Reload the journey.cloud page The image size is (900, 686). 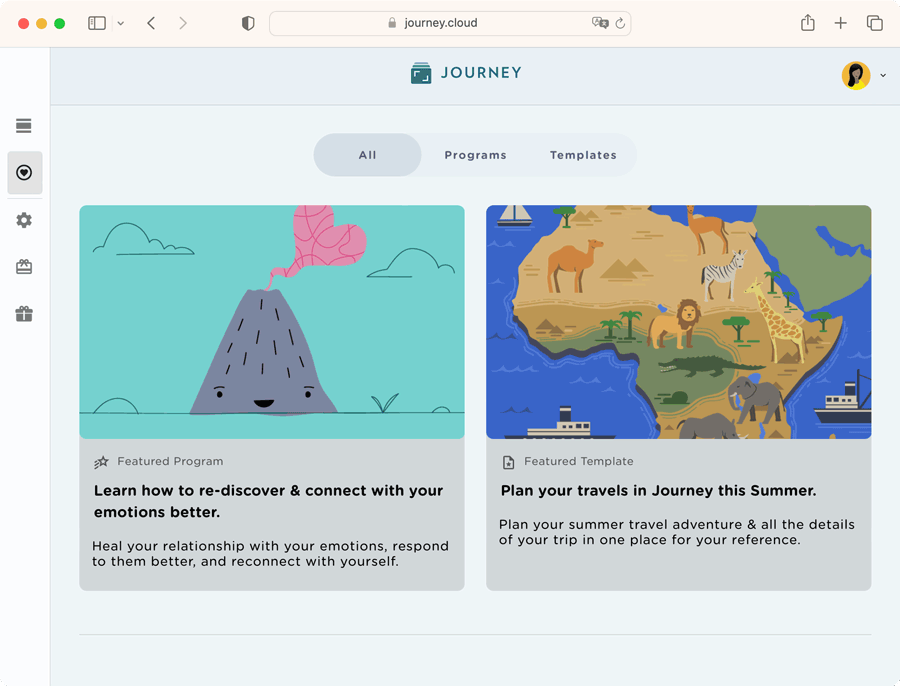620,24
